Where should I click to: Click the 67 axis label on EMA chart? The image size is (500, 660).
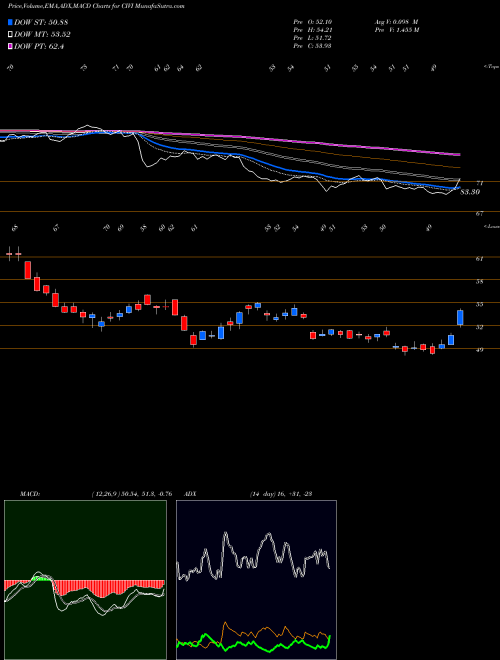pos(479,214)
